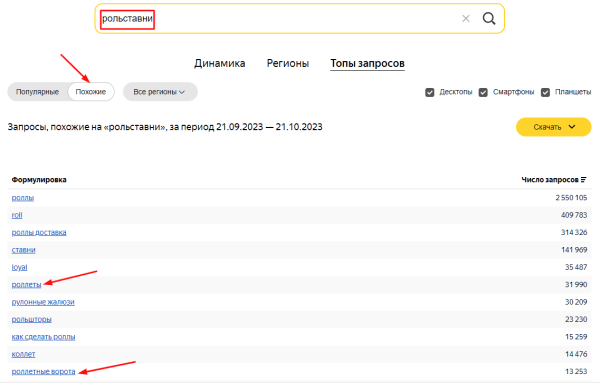Select the Похожие toggle option

click(91, 92)
